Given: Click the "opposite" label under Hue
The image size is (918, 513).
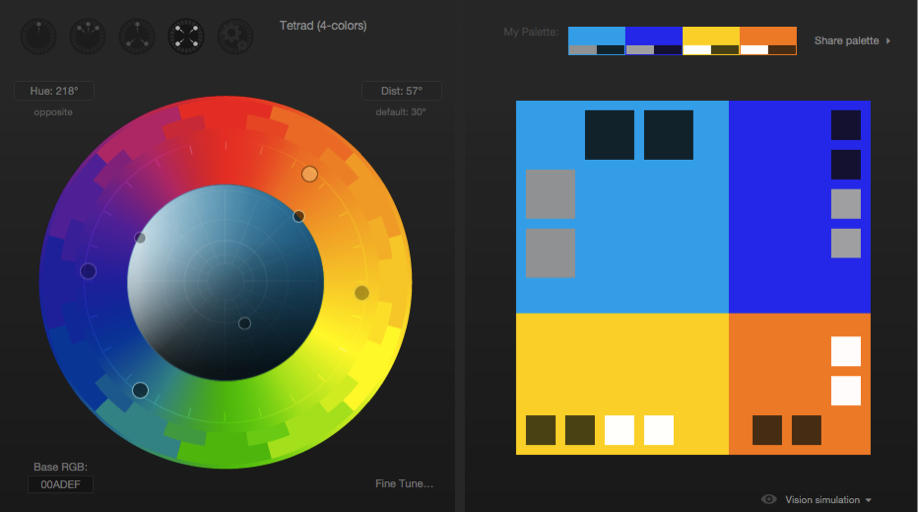Looking at the screenshot, I should point(53,112).
